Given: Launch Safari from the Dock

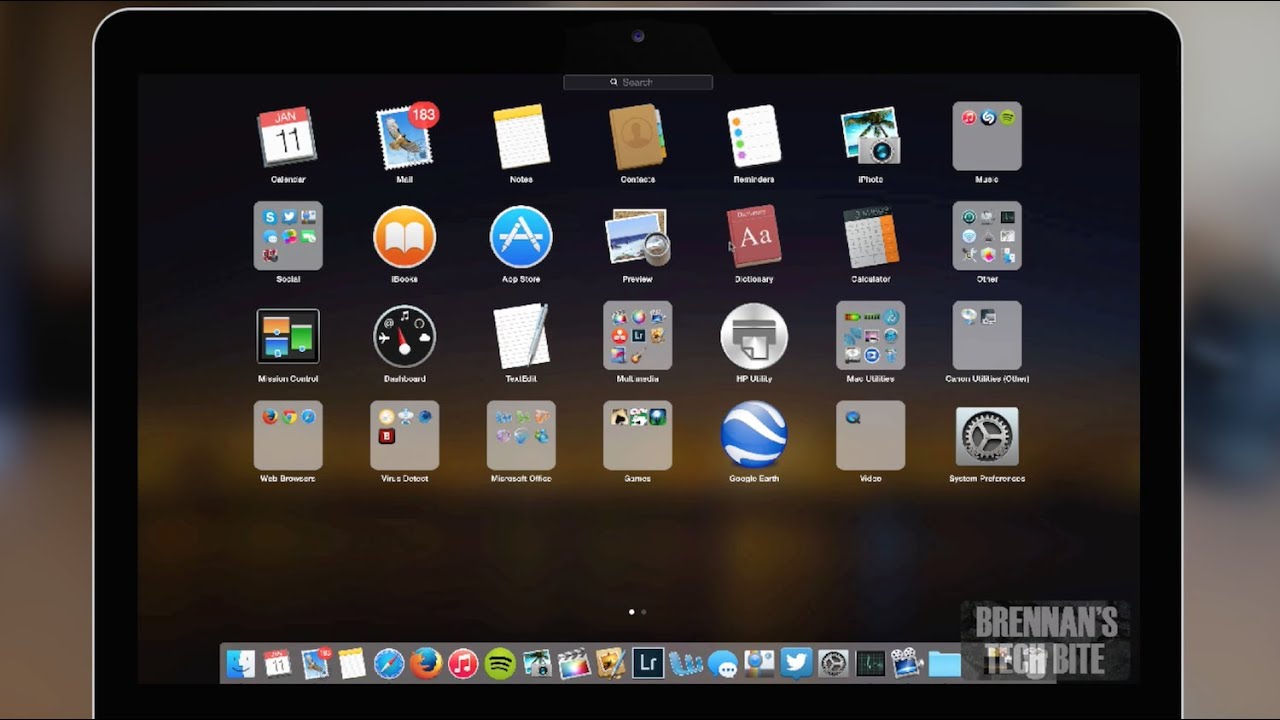Looking at the screenshot, I should pyautogui.click(x=389, y=663).
